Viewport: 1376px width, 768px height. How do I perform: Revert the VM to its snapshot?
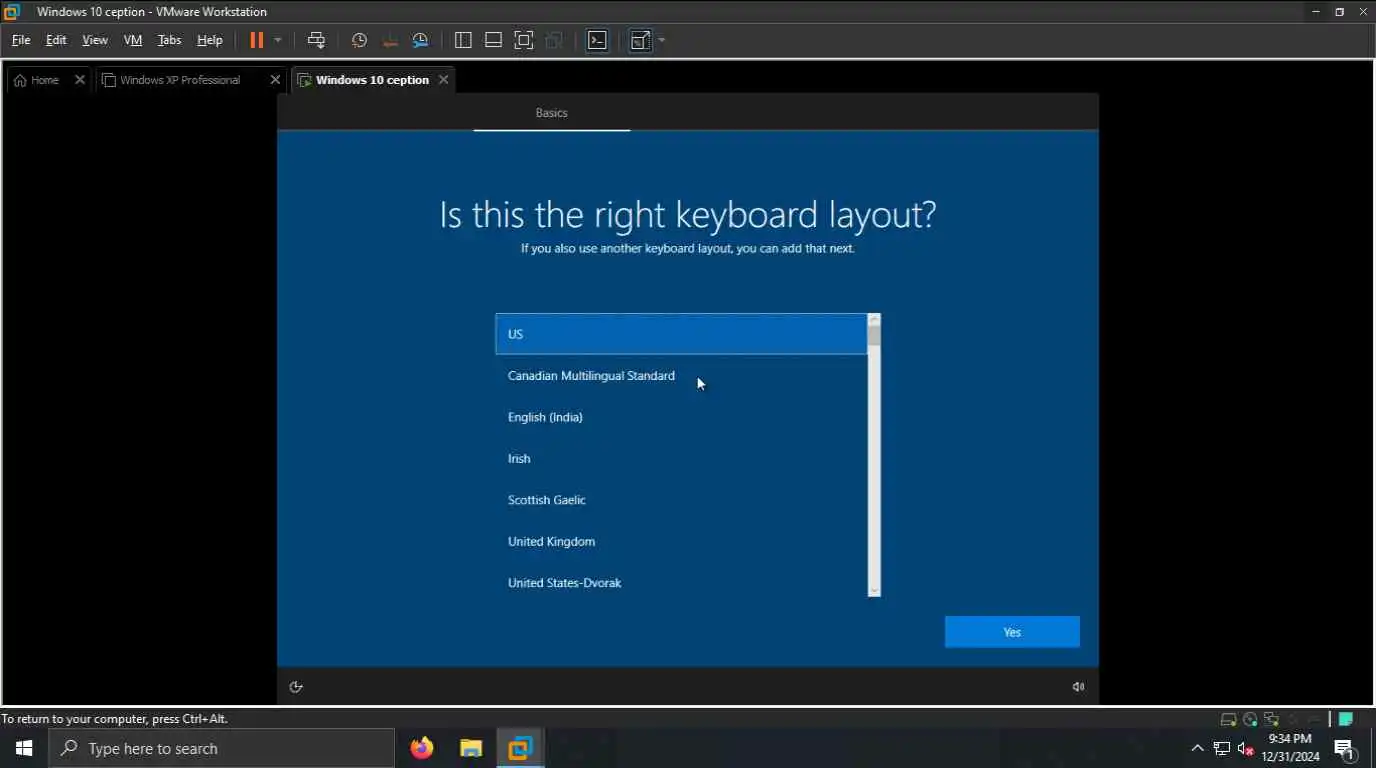[390, 40]
